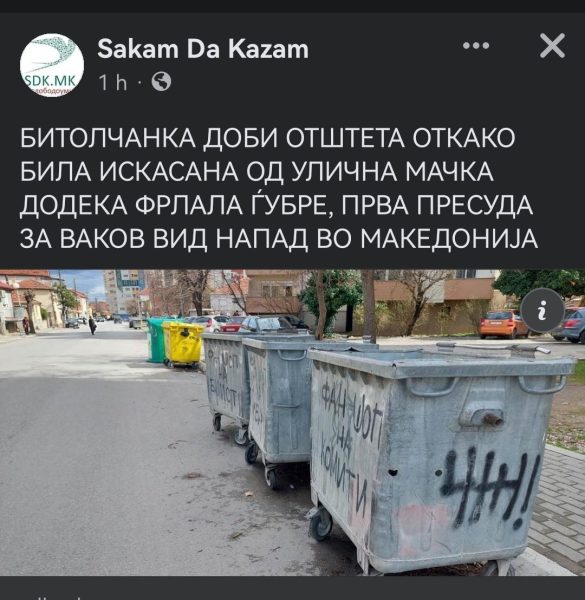Viewport: 585px width, 600px height.
Task: Open the SDK.MK profile picture
Action: tap(52, 65)
